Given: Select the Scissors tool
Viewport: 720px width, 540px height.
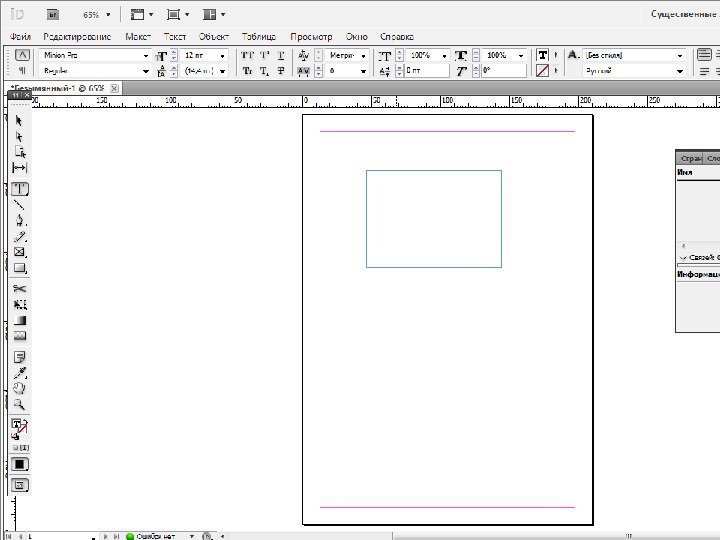Looking at the screenshot, I should point(19,288).
